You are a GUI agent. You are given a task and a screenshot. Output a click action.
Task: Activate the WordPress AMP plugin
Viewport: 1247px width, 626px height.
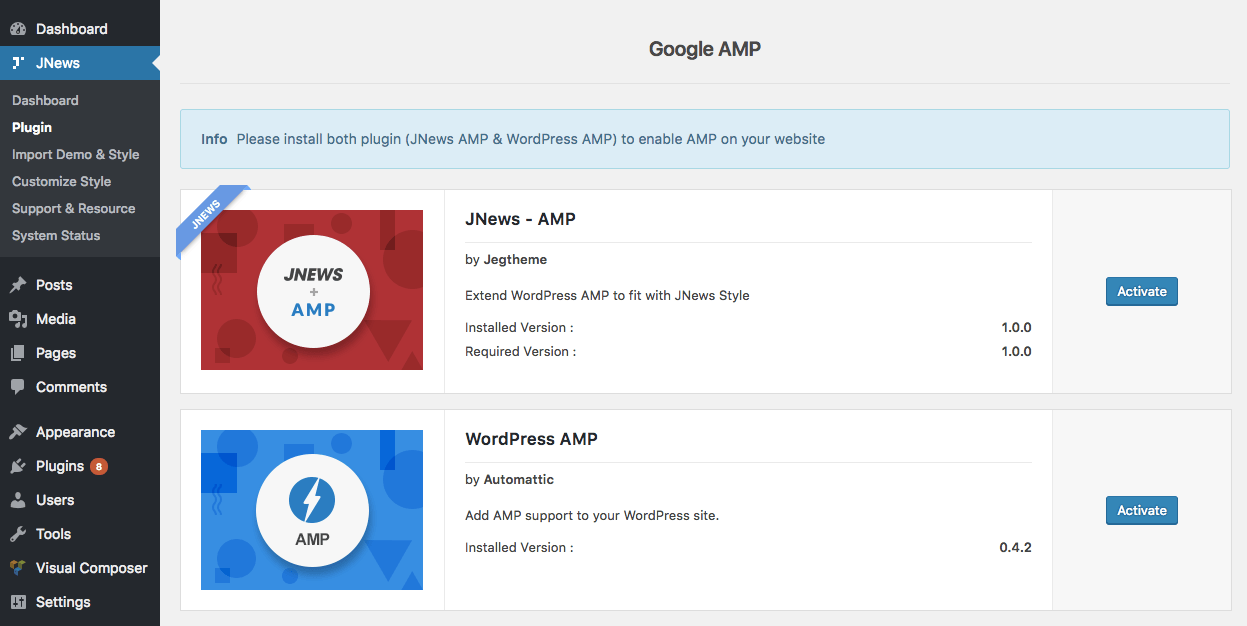click(1141, 510)
